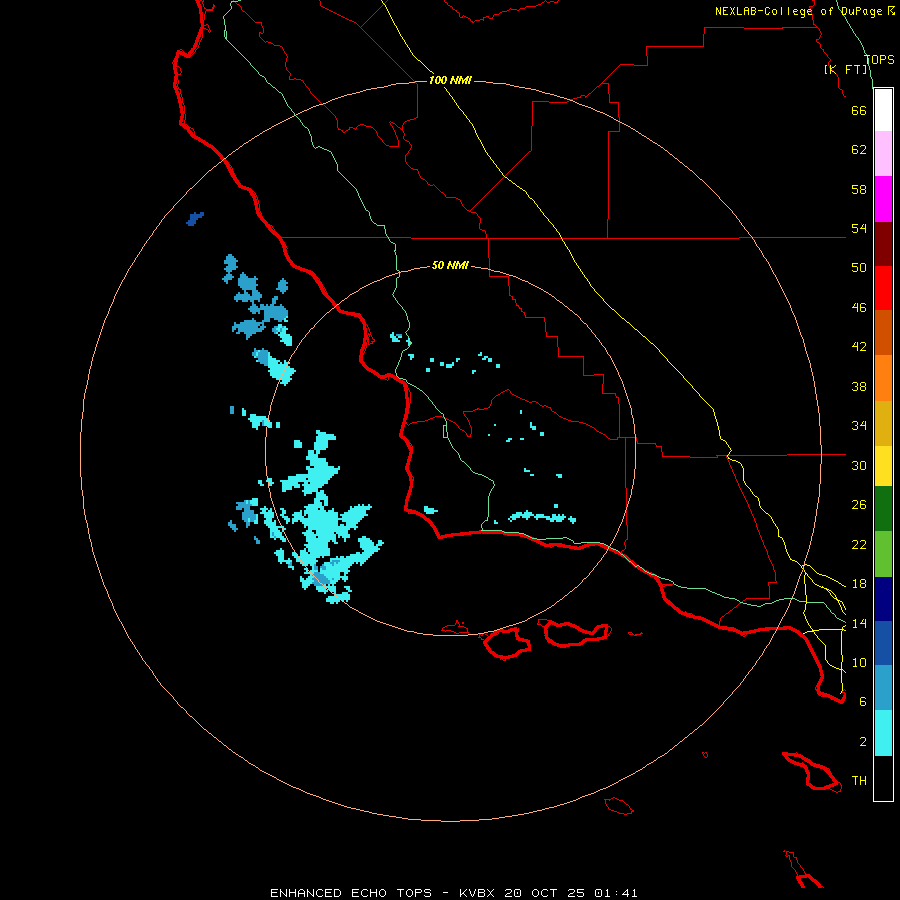Viewport: 900px width, 900px height.
Task: Click the legend value 58
Action: (859, 189)
